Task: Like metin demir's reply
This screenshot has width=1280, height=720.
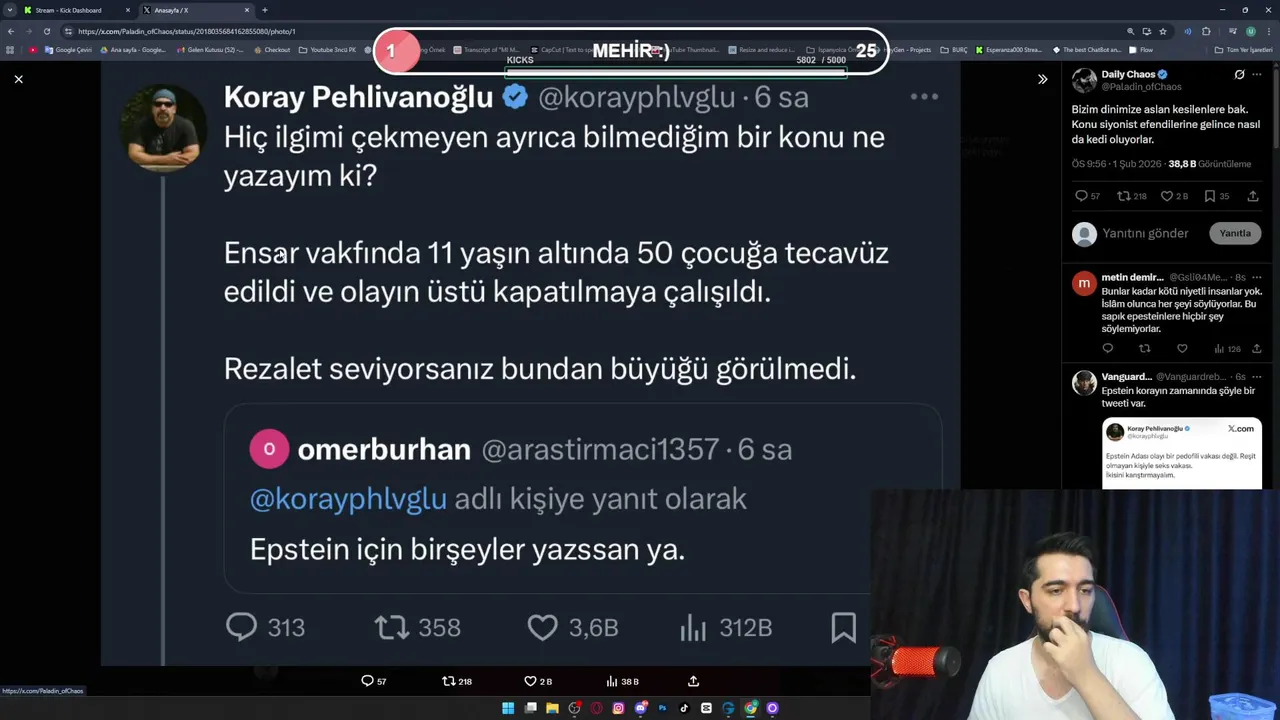Action: tap(1181, 348)
